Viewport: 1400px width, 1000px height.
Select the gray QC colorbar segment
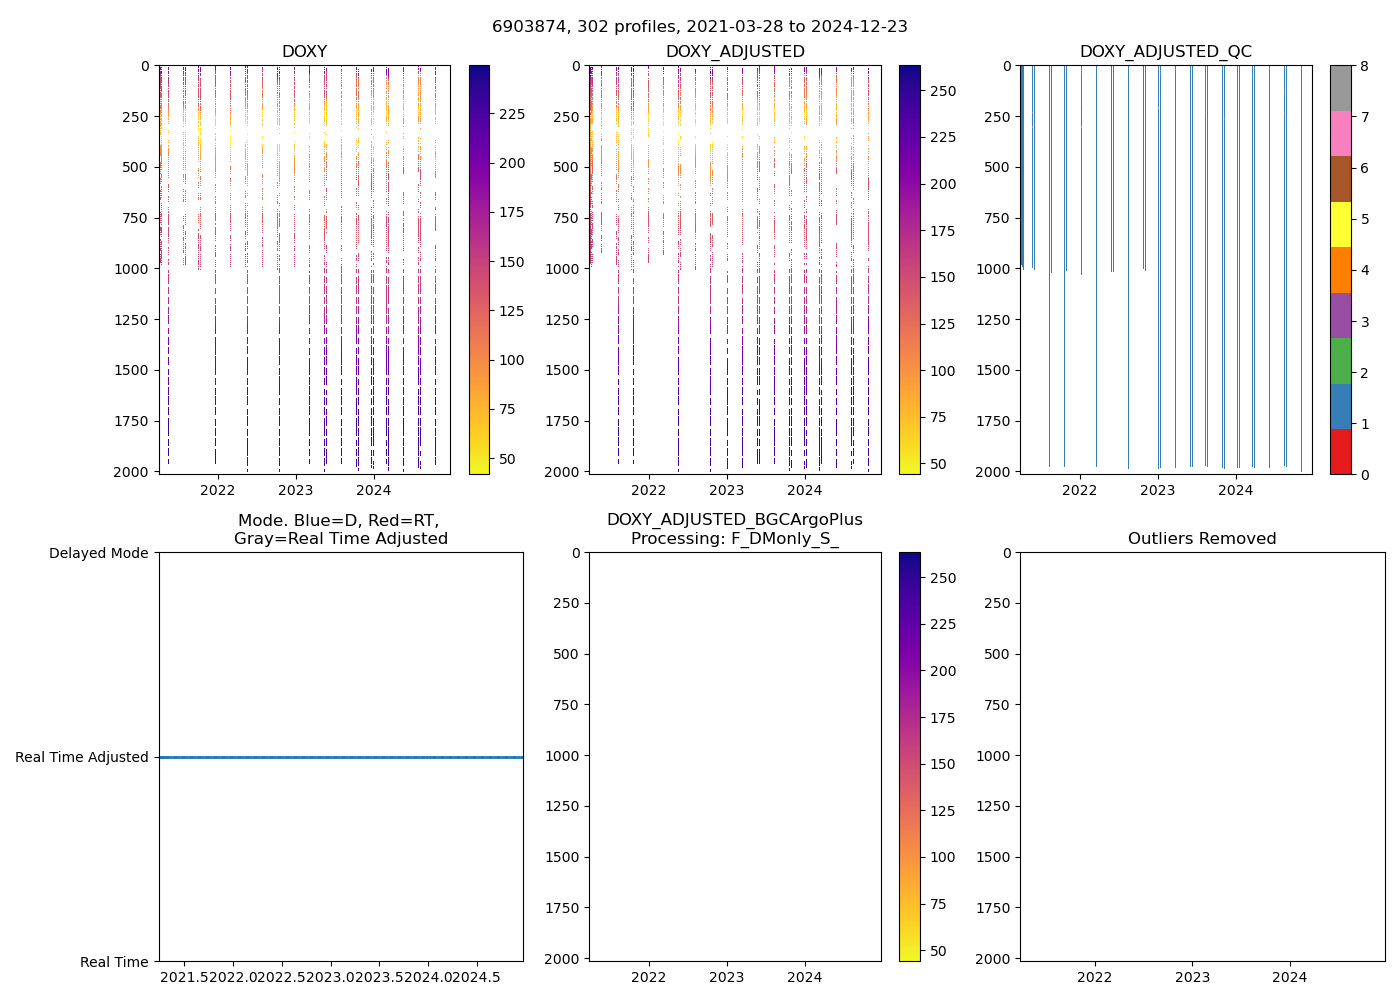click(1340, 88)
